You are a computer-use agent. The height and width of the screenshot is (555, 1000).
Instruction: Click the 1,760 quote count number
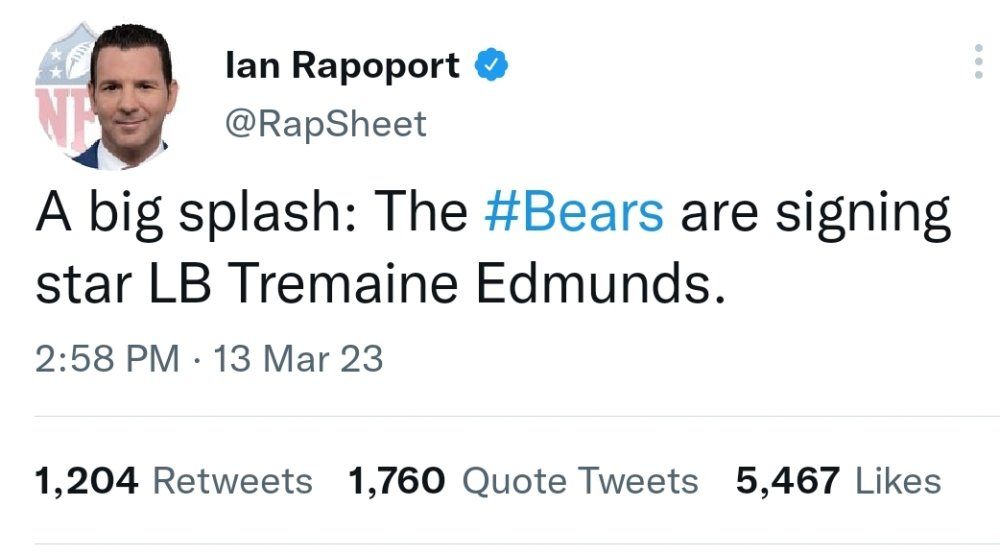[396, 482]
